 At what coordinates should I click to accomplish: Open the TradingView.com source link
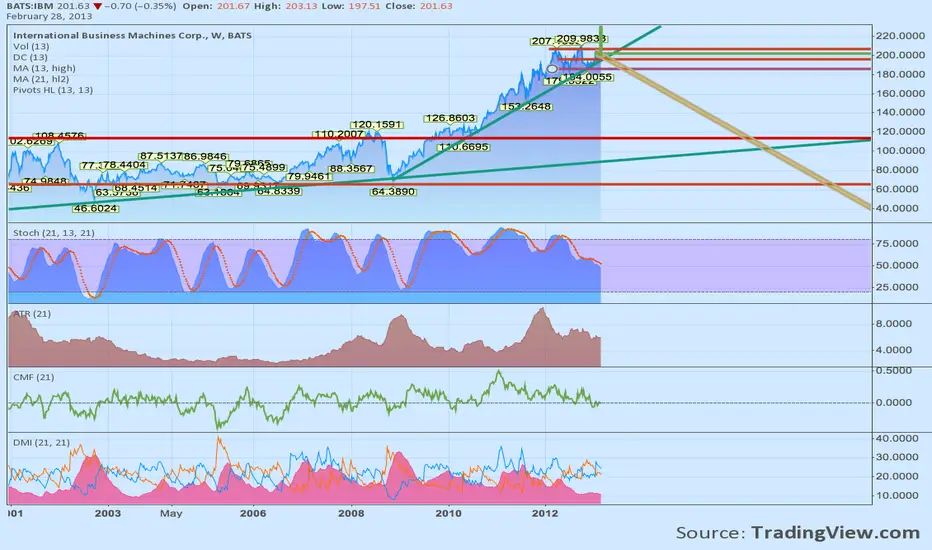pos(836,533)
